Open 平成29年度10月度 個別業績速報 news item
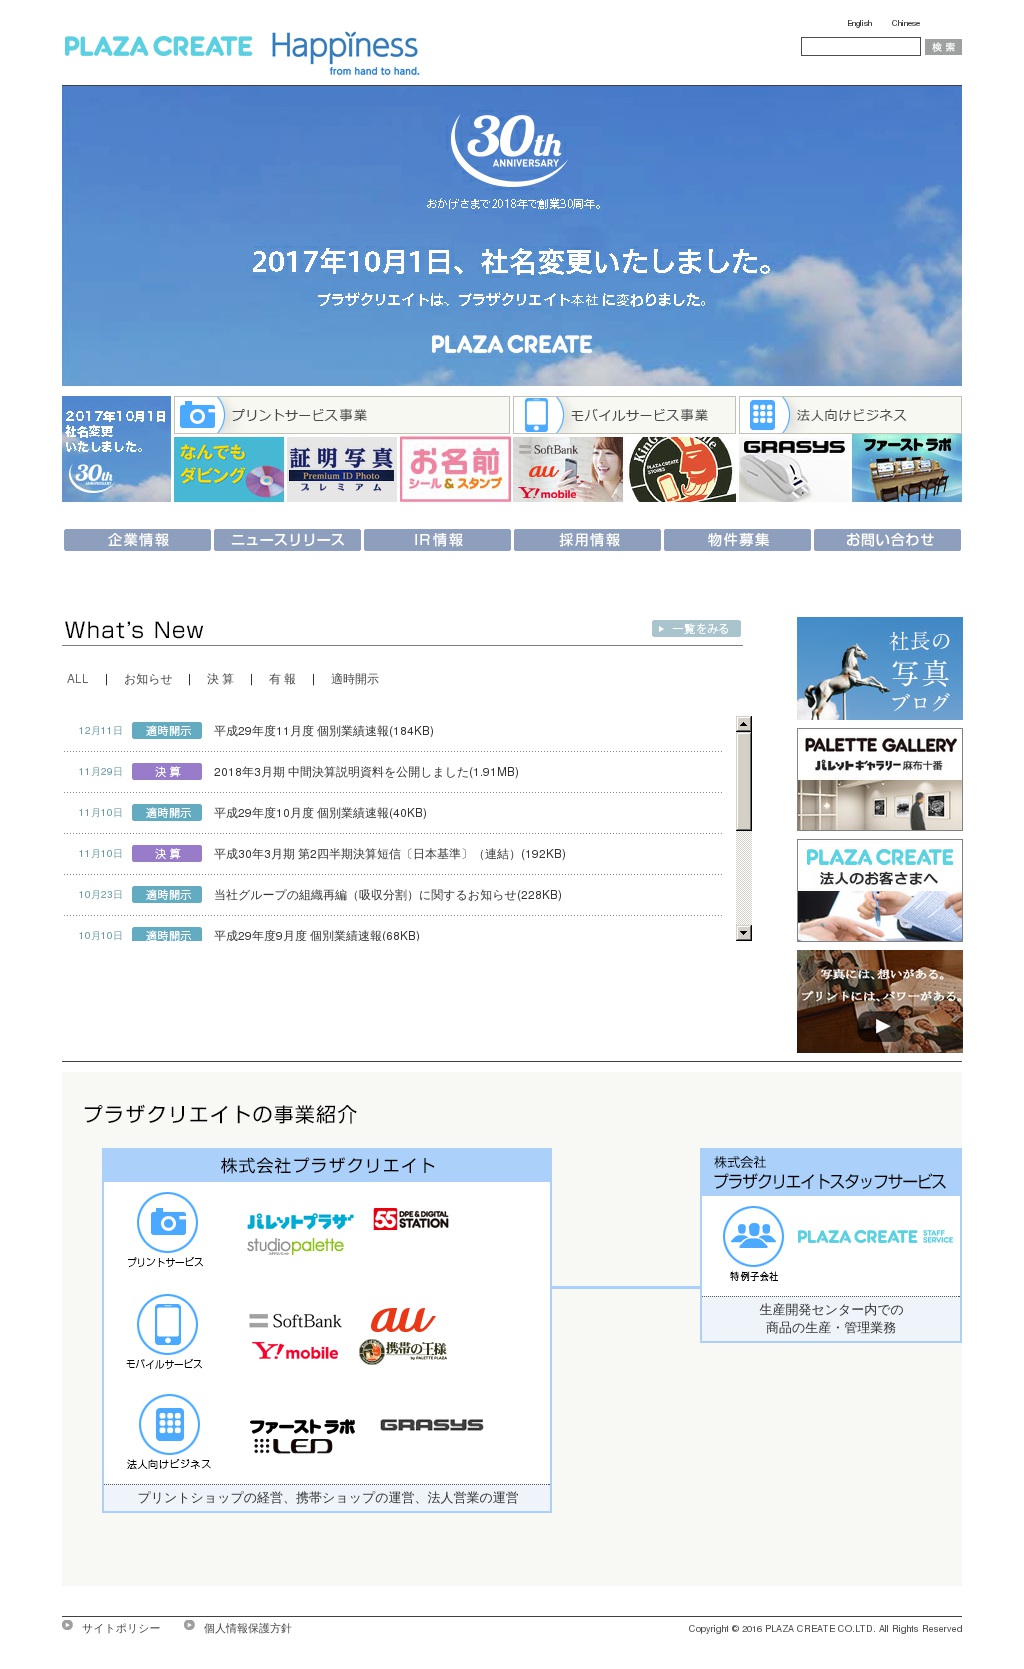The image size is (1024, 1669). (320, 813)
